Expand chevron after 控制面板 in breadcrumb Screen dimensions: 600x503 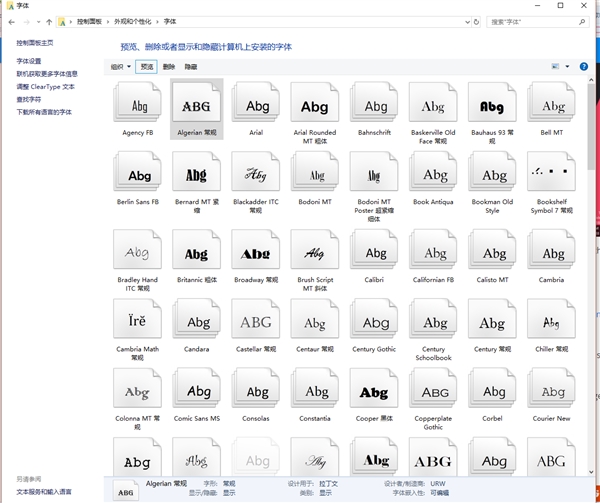108,22
